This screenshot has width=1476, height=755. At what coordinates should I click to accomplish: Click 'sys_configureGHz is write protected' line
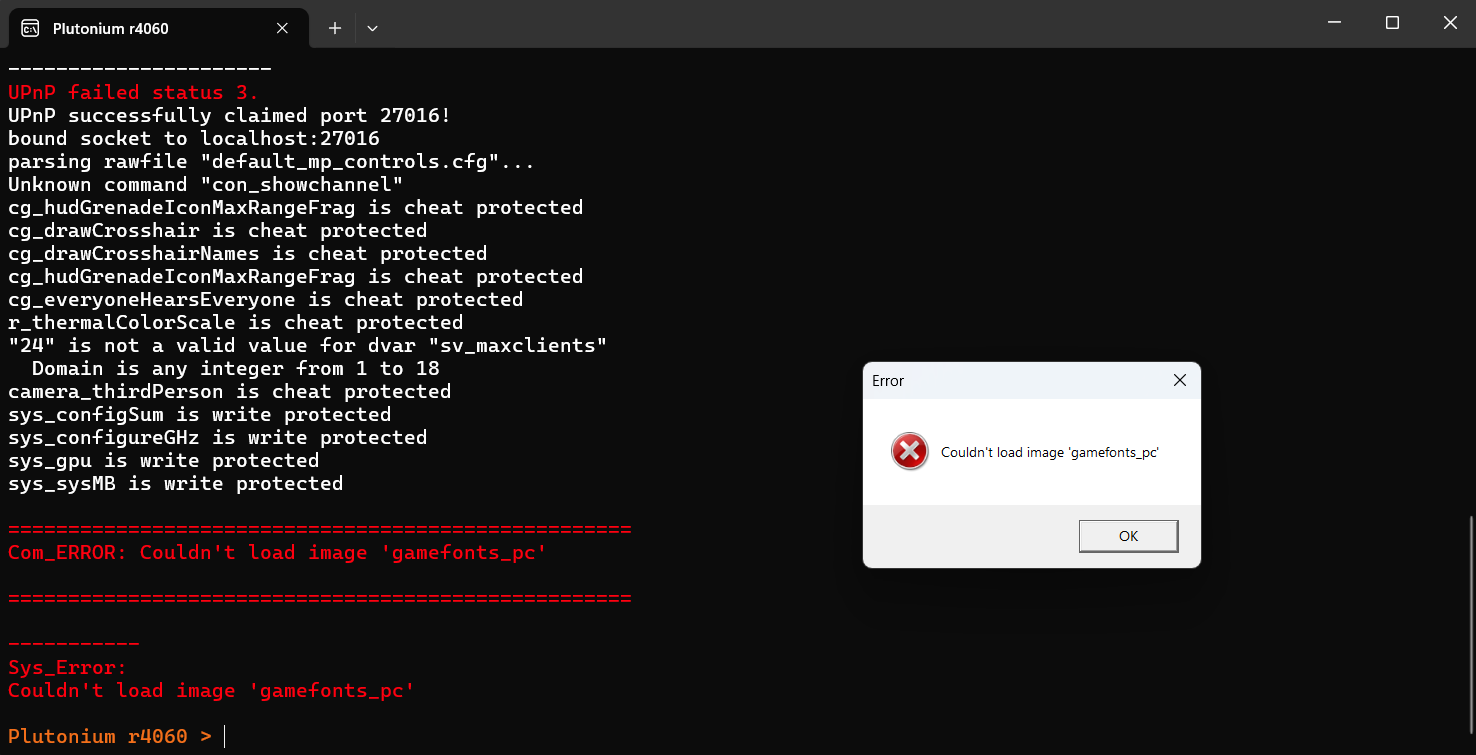click(x=217, y=438)
